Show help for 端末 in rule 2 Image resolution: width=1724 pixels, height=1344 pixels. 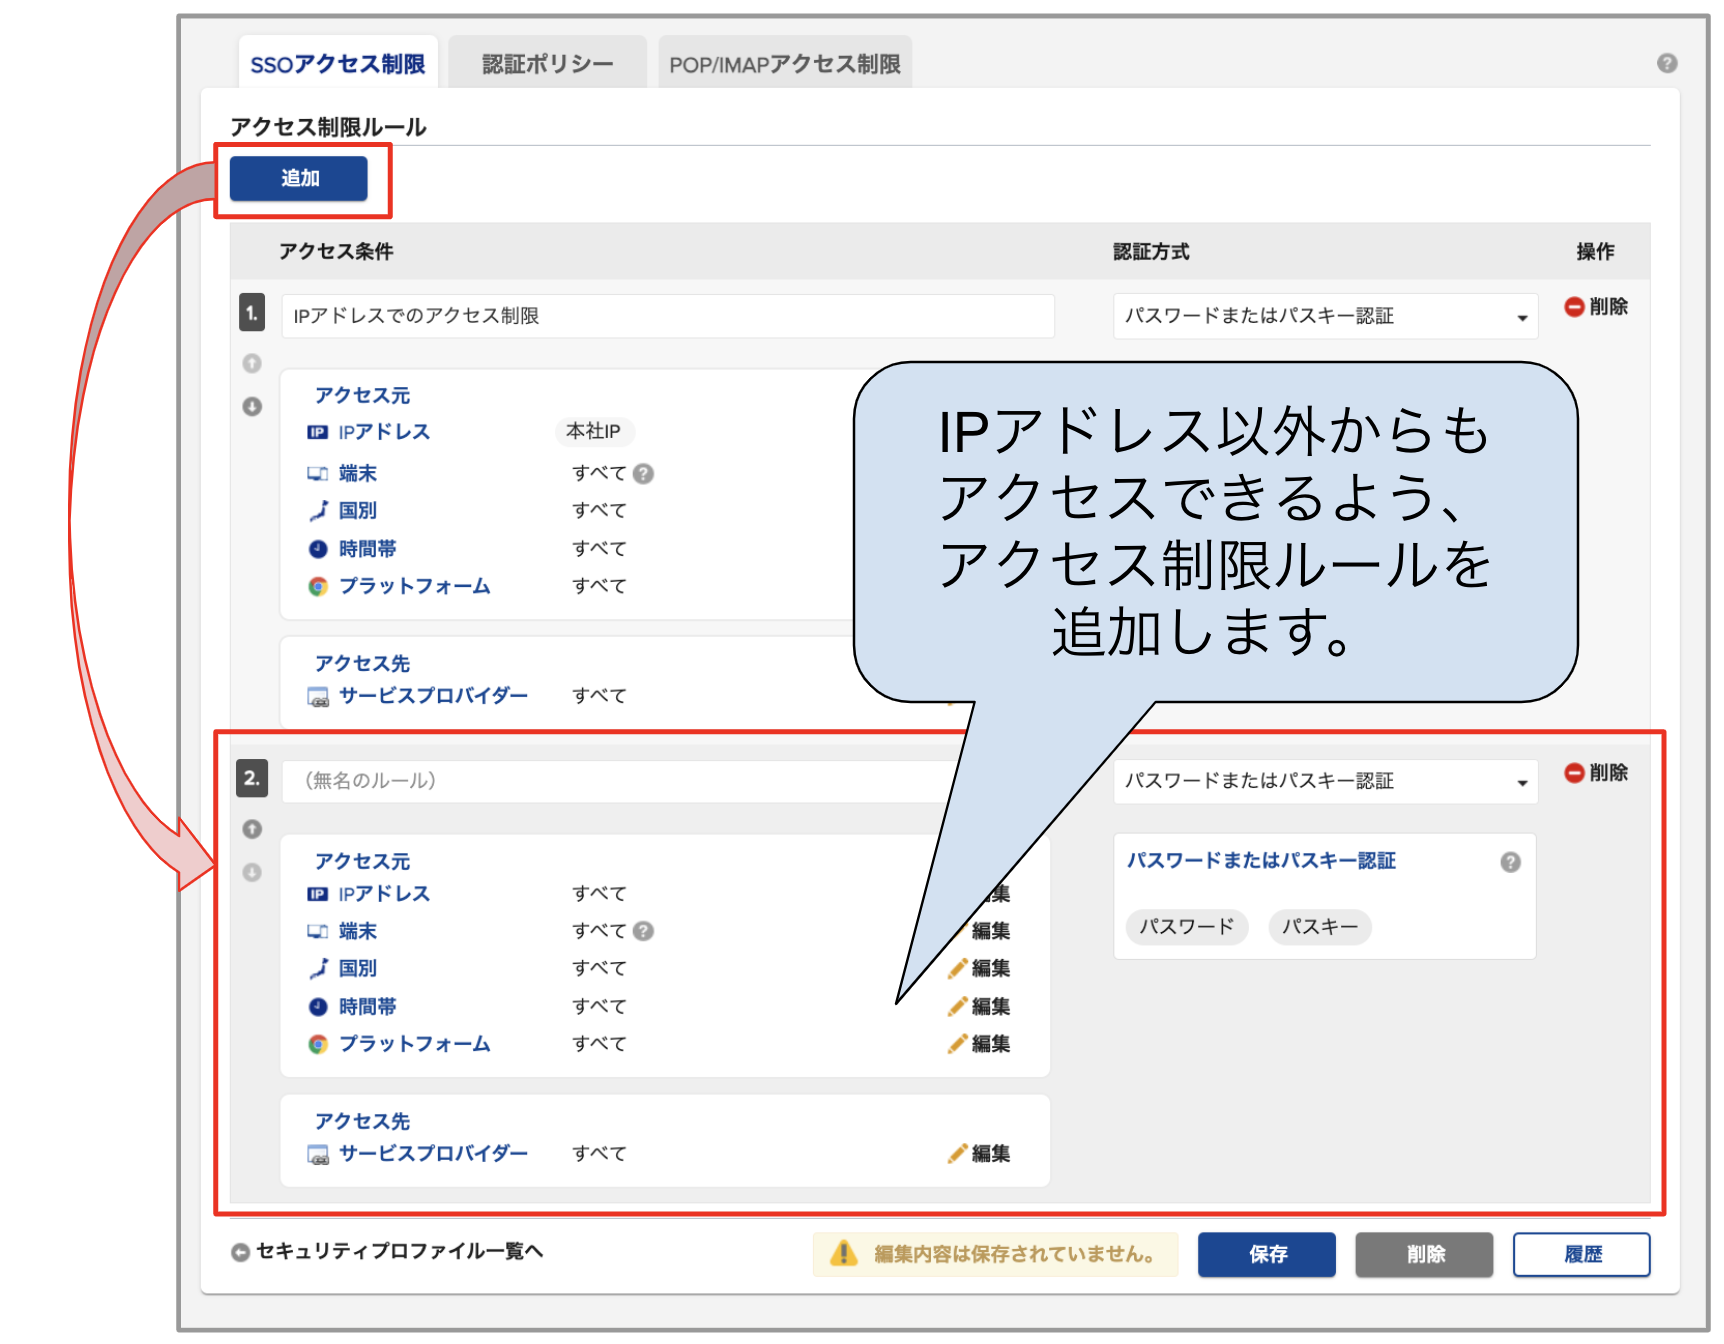644,931
